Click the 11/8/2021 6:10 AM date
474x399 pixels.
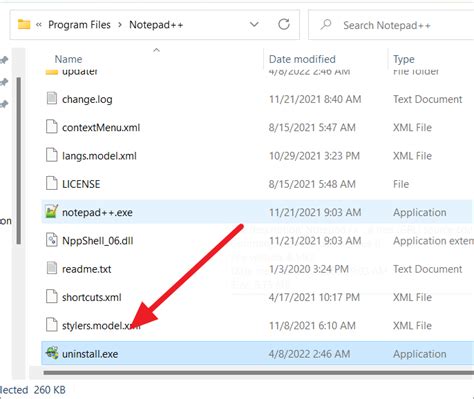[312, 326]
